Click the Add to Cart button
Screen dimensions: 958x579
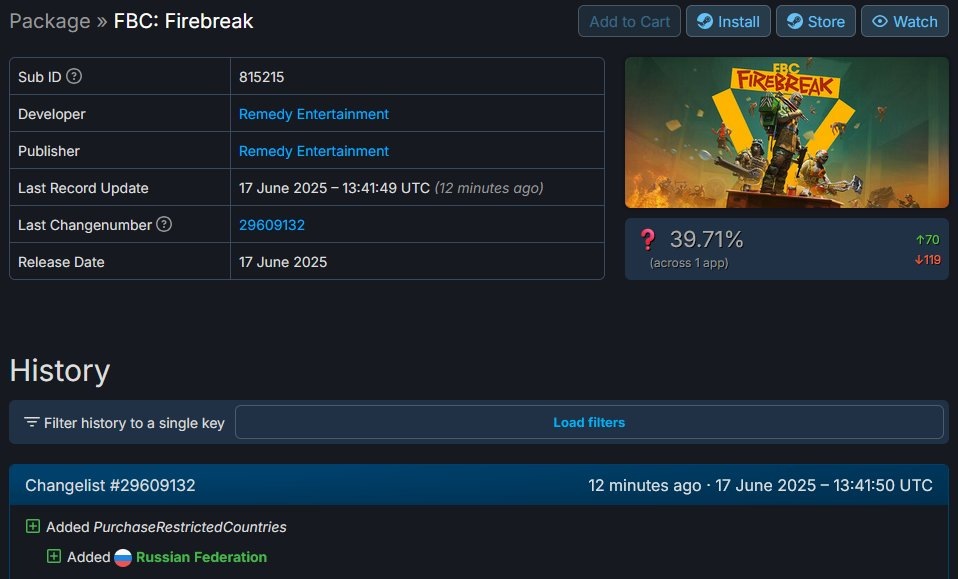[629, 21]
